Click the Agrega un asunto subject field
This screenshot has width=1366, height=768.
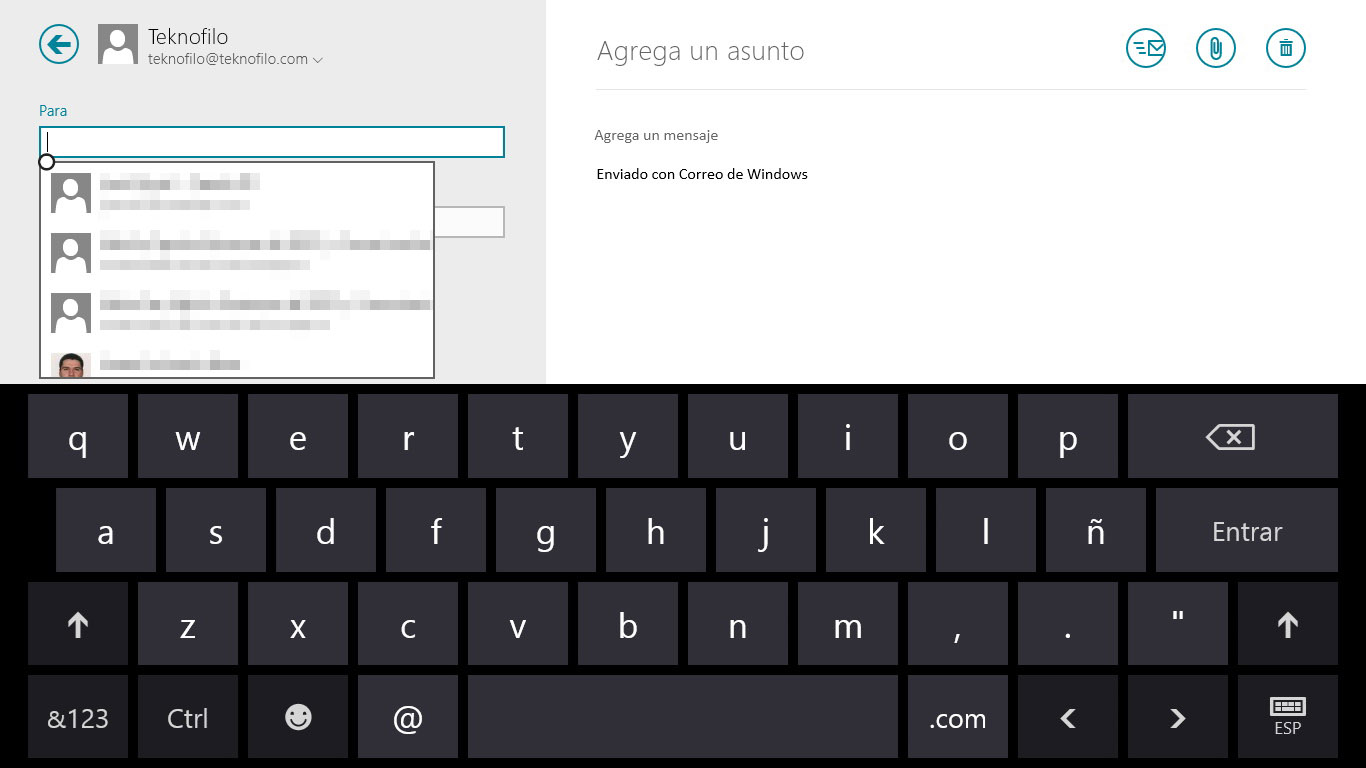850,51
